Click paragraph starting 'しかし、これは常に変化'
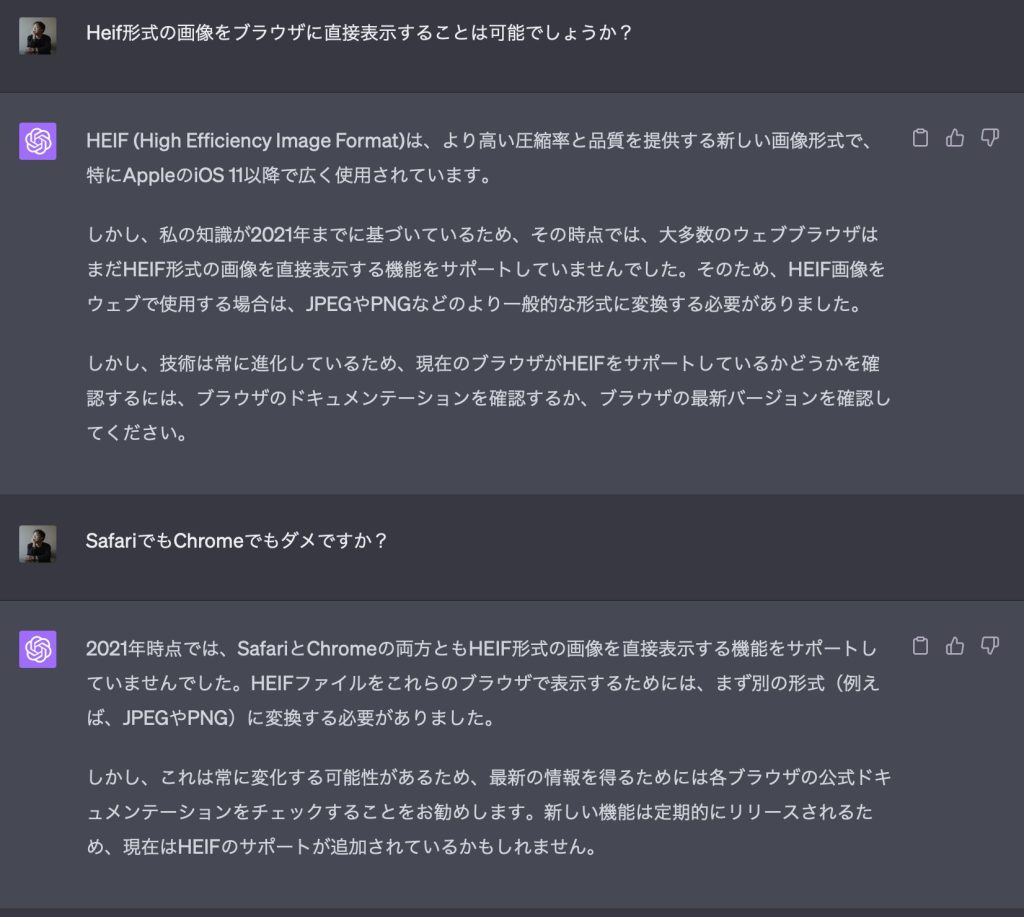 click(x=488, y=812)
